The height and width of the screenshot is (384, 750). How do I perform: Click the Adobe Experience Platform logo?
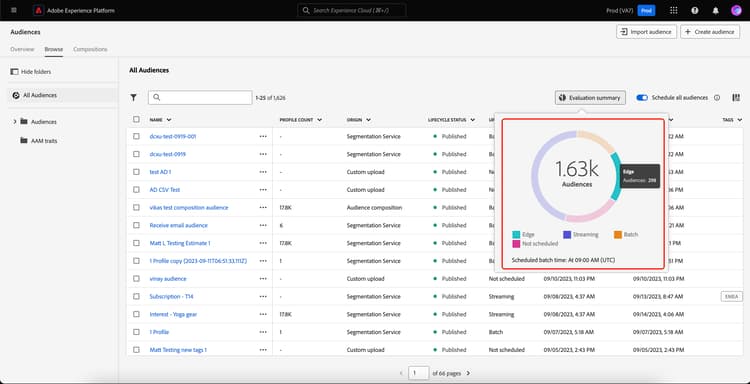point(39,11)
